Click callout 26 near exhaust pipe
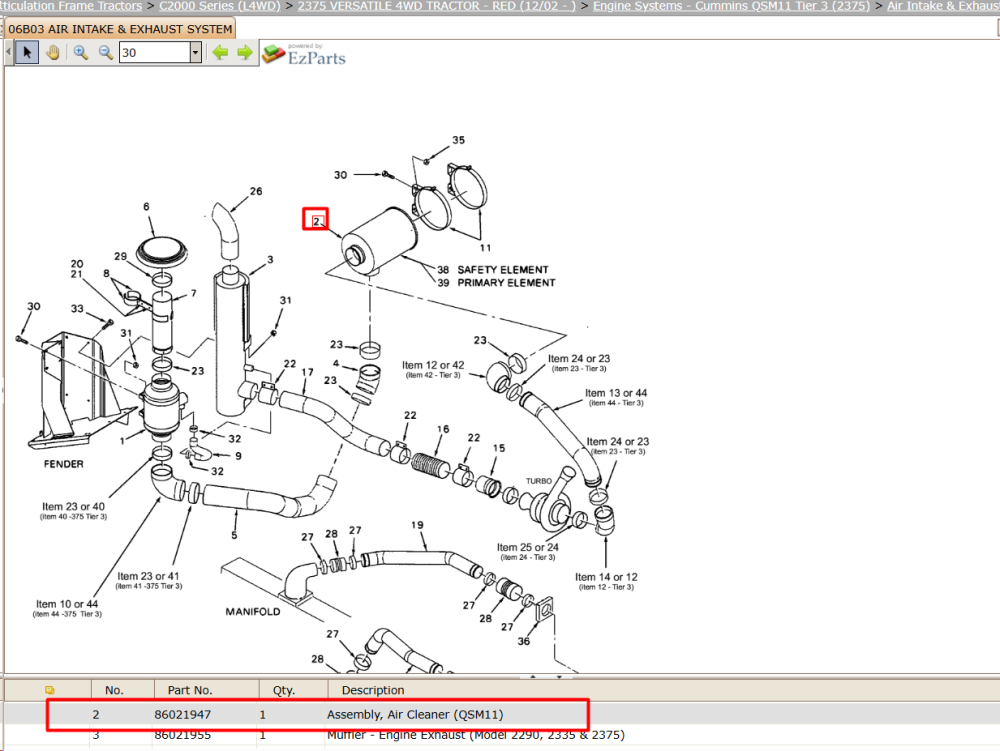 click(256, 191)
